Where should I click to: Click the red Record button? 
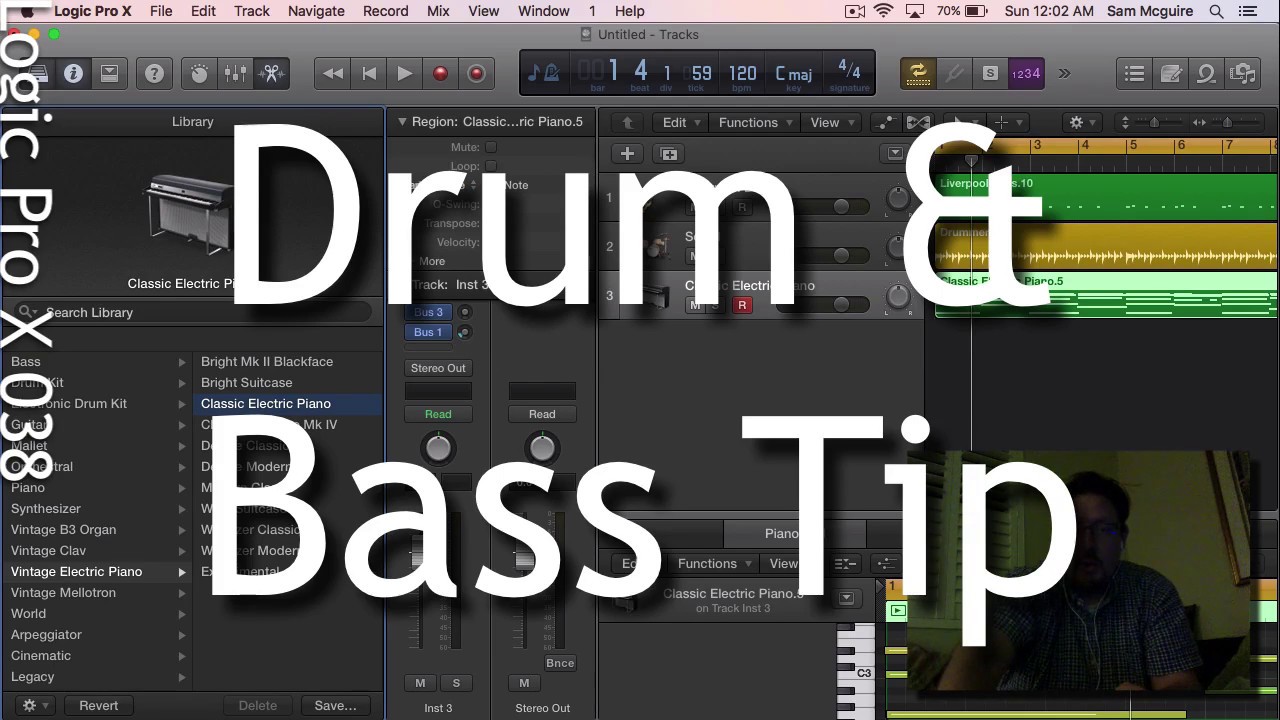[440, 73]
